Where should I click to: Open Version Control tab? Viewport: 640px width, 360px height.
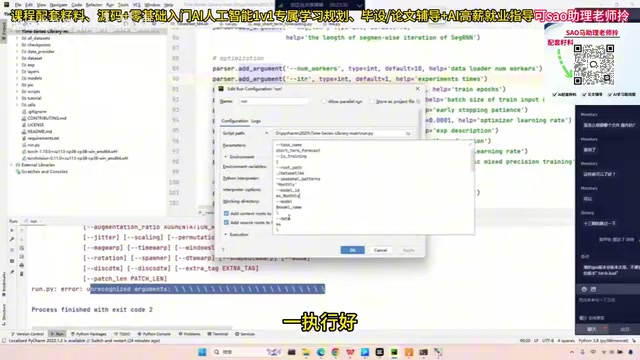pyautogui.click(x=28, y=334)
